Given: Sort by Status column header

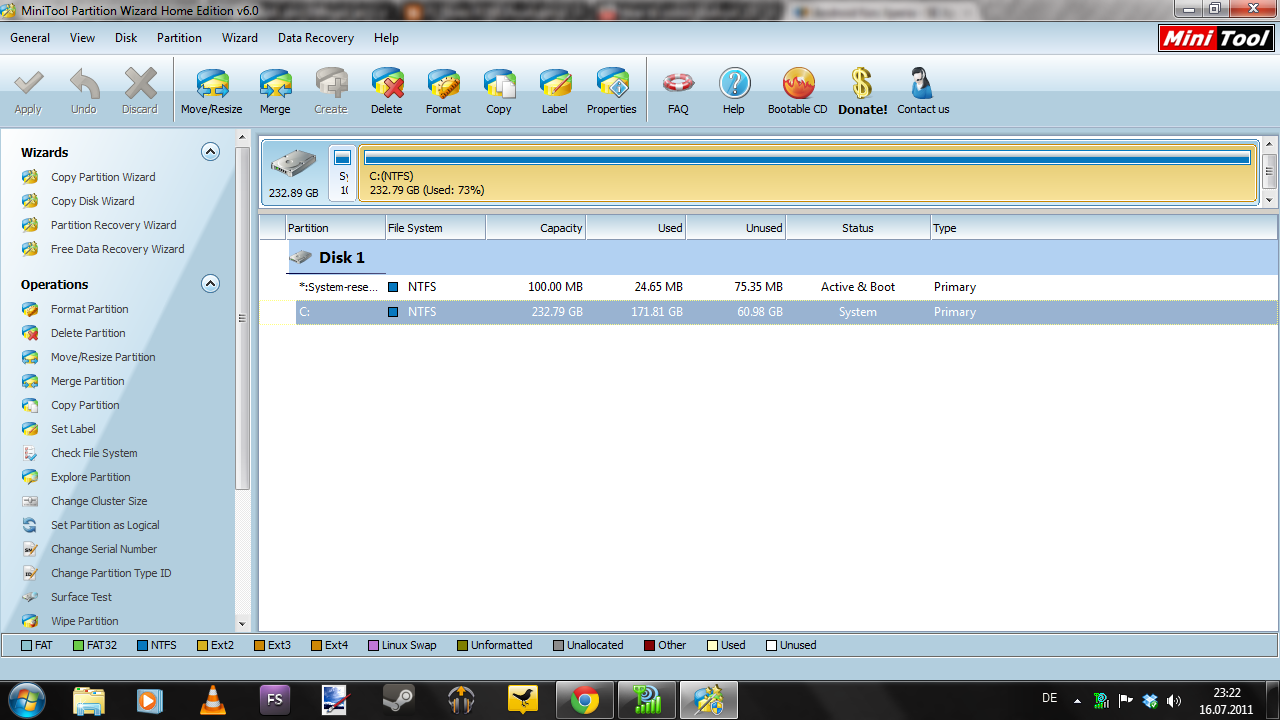Looking at the screenshot, I should pyautogui.click(x=858, y=228).
